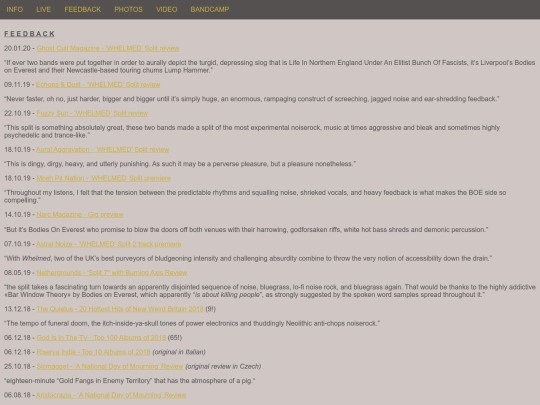
Task: Click the quote about "Gold Fangs in Enemy Territory"
Action: point(129,381)
